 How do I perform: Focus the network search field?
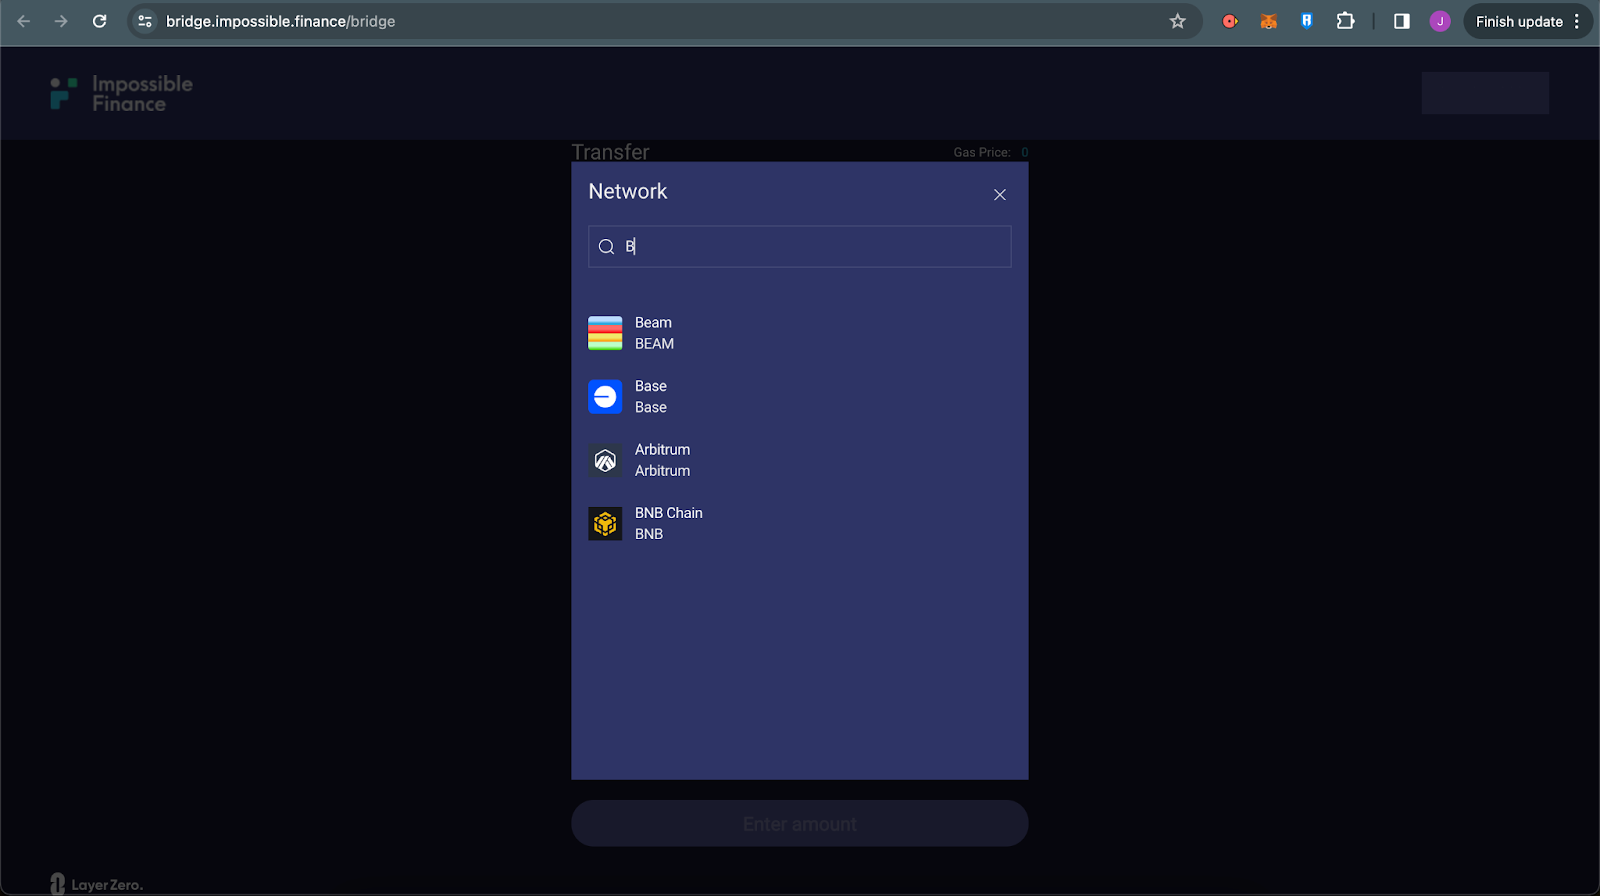[800, 247]
